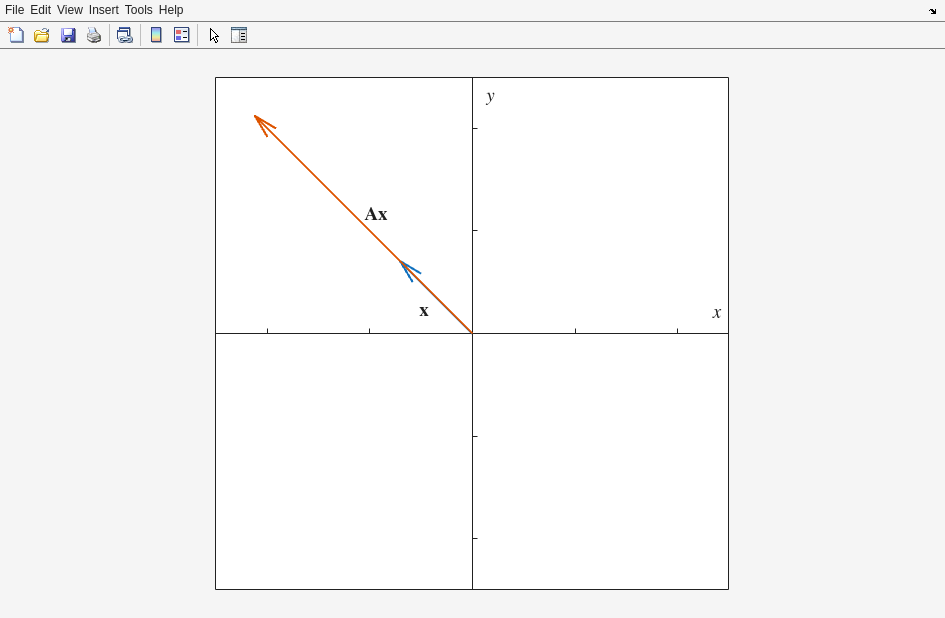Click the Link Plot toolbar icon
Viewport: 945px width, 618px height.
click(x=124, y=35)
